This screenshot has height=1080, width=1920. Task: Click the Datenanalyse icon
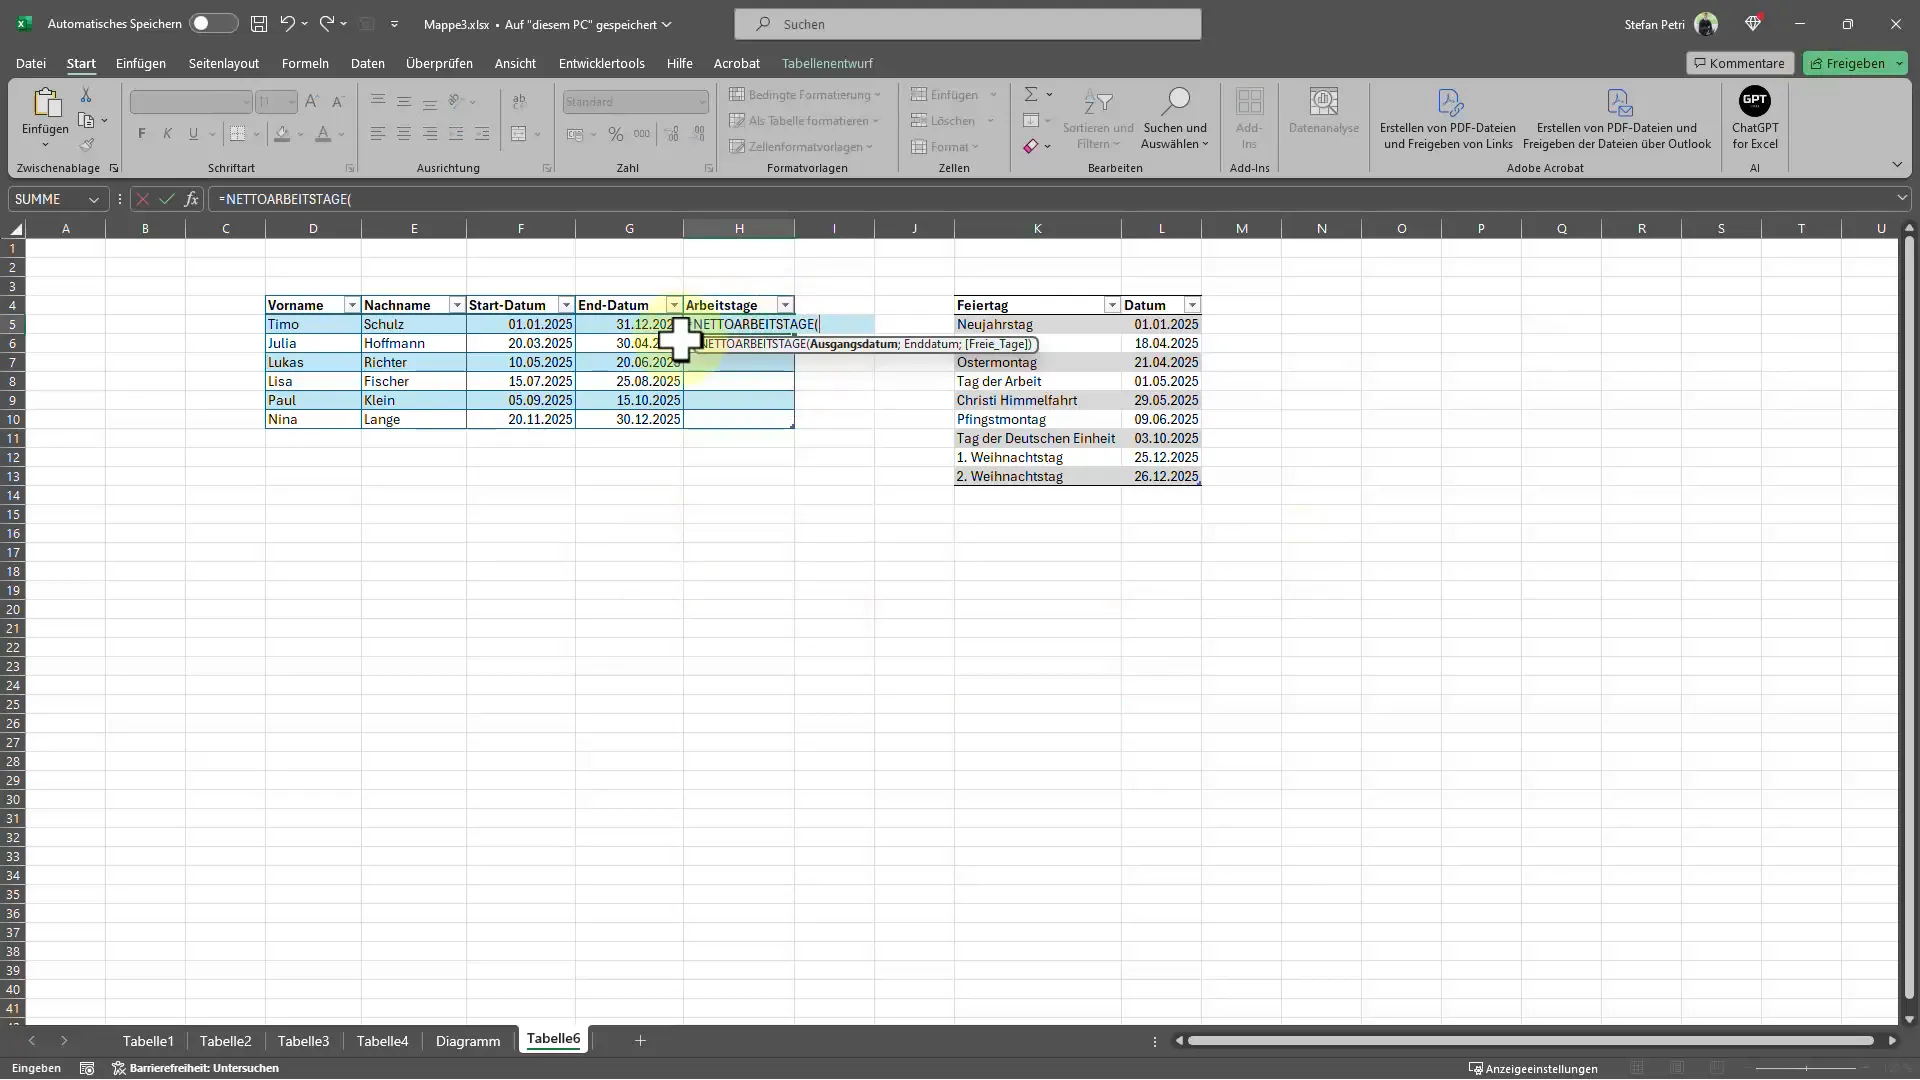1324,111
